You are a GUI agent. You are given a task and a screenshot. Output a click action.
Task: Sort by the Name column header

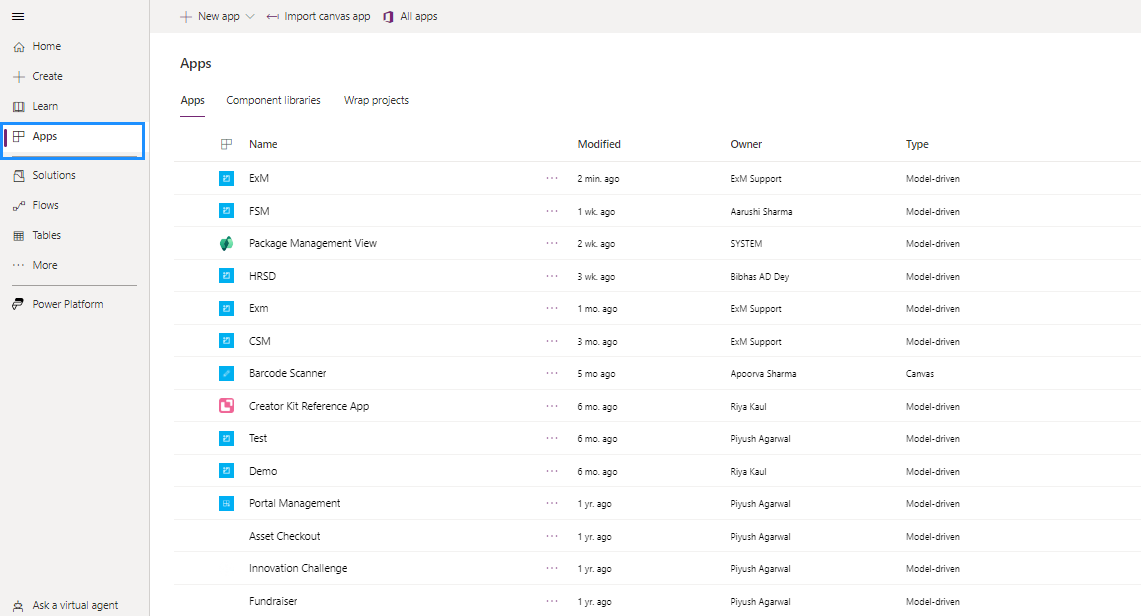coord(263,144)
